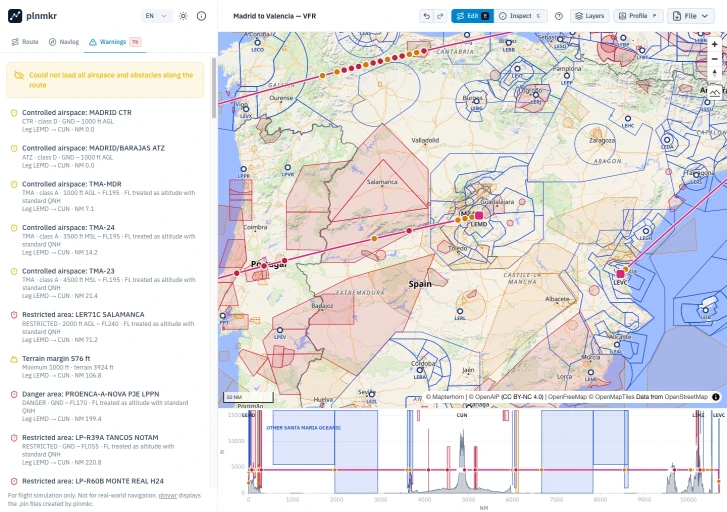Open the File menu dropdown
Viewport: 727px width, 512px height.
(690, 16)
